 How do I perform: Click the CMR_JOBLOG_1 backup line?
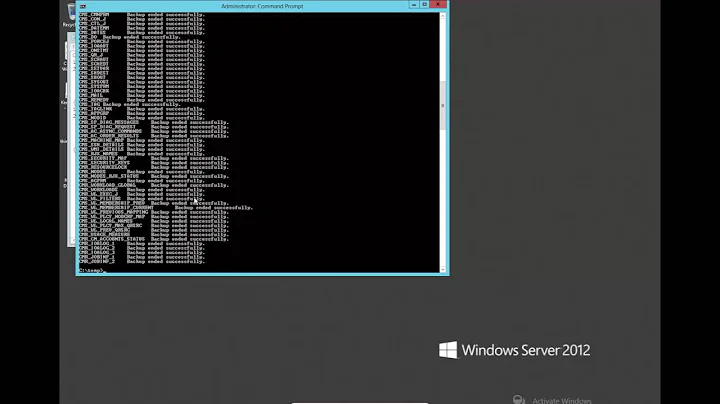tap(141, 244)
